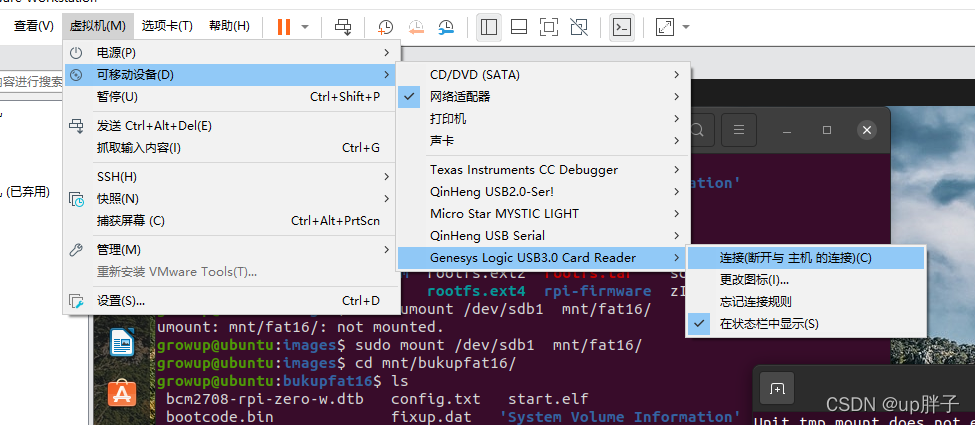Open snapshot manager icon with wrench clock
This screenshot has width=975, height=425.
pos(446,27)
